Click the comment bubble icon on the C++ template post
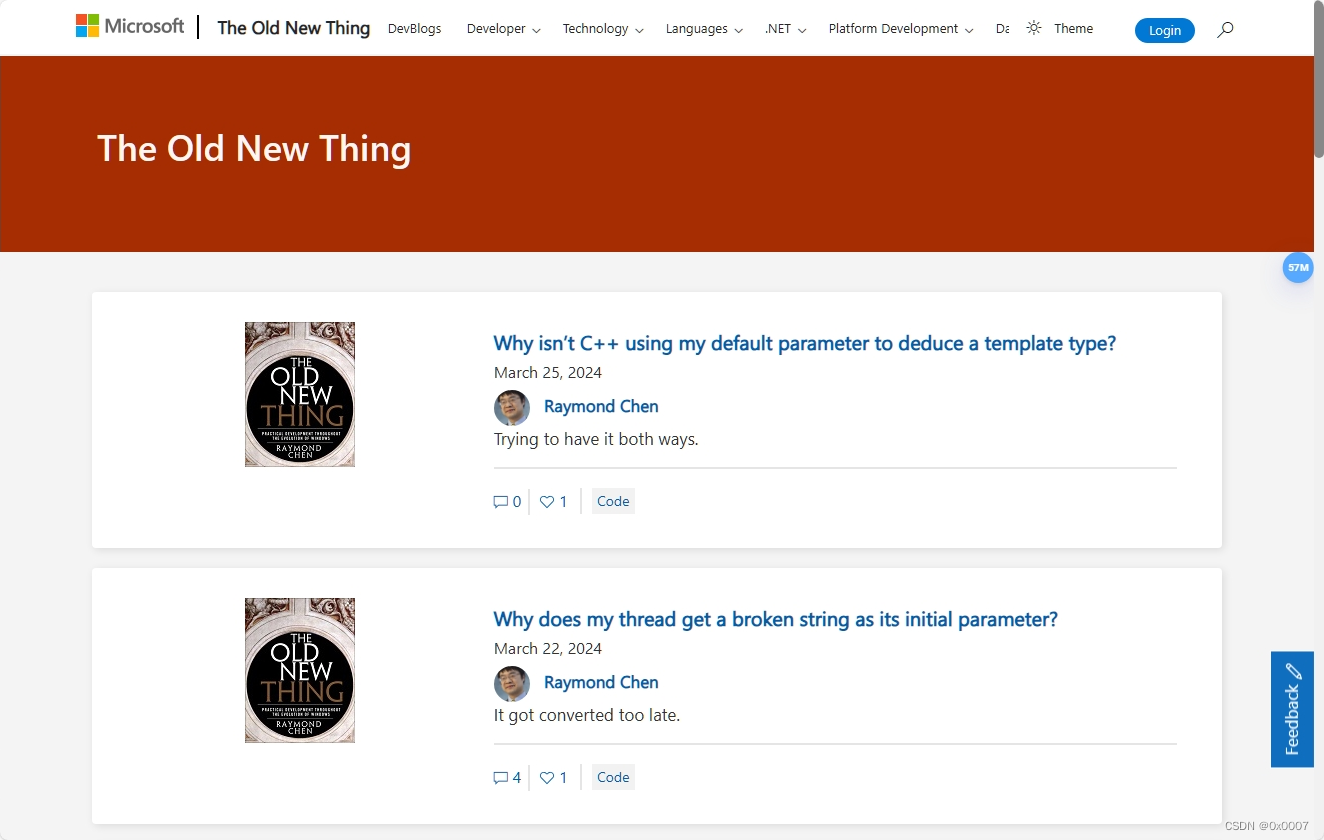 point(500,501)
